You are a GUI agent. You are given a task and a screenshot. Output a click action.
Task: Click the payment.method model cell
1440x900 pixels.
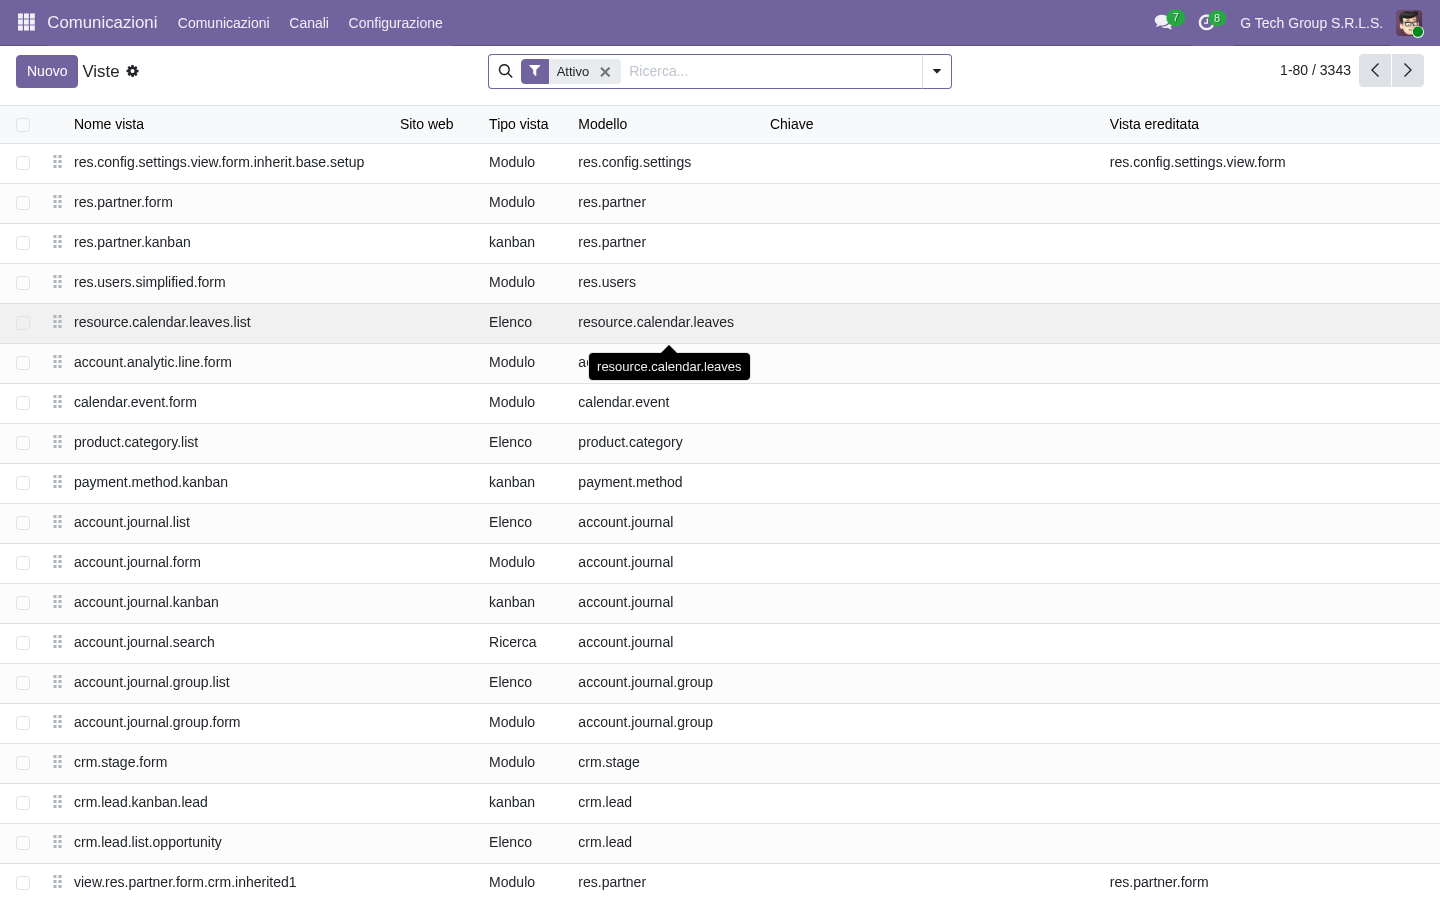point(630,482)
